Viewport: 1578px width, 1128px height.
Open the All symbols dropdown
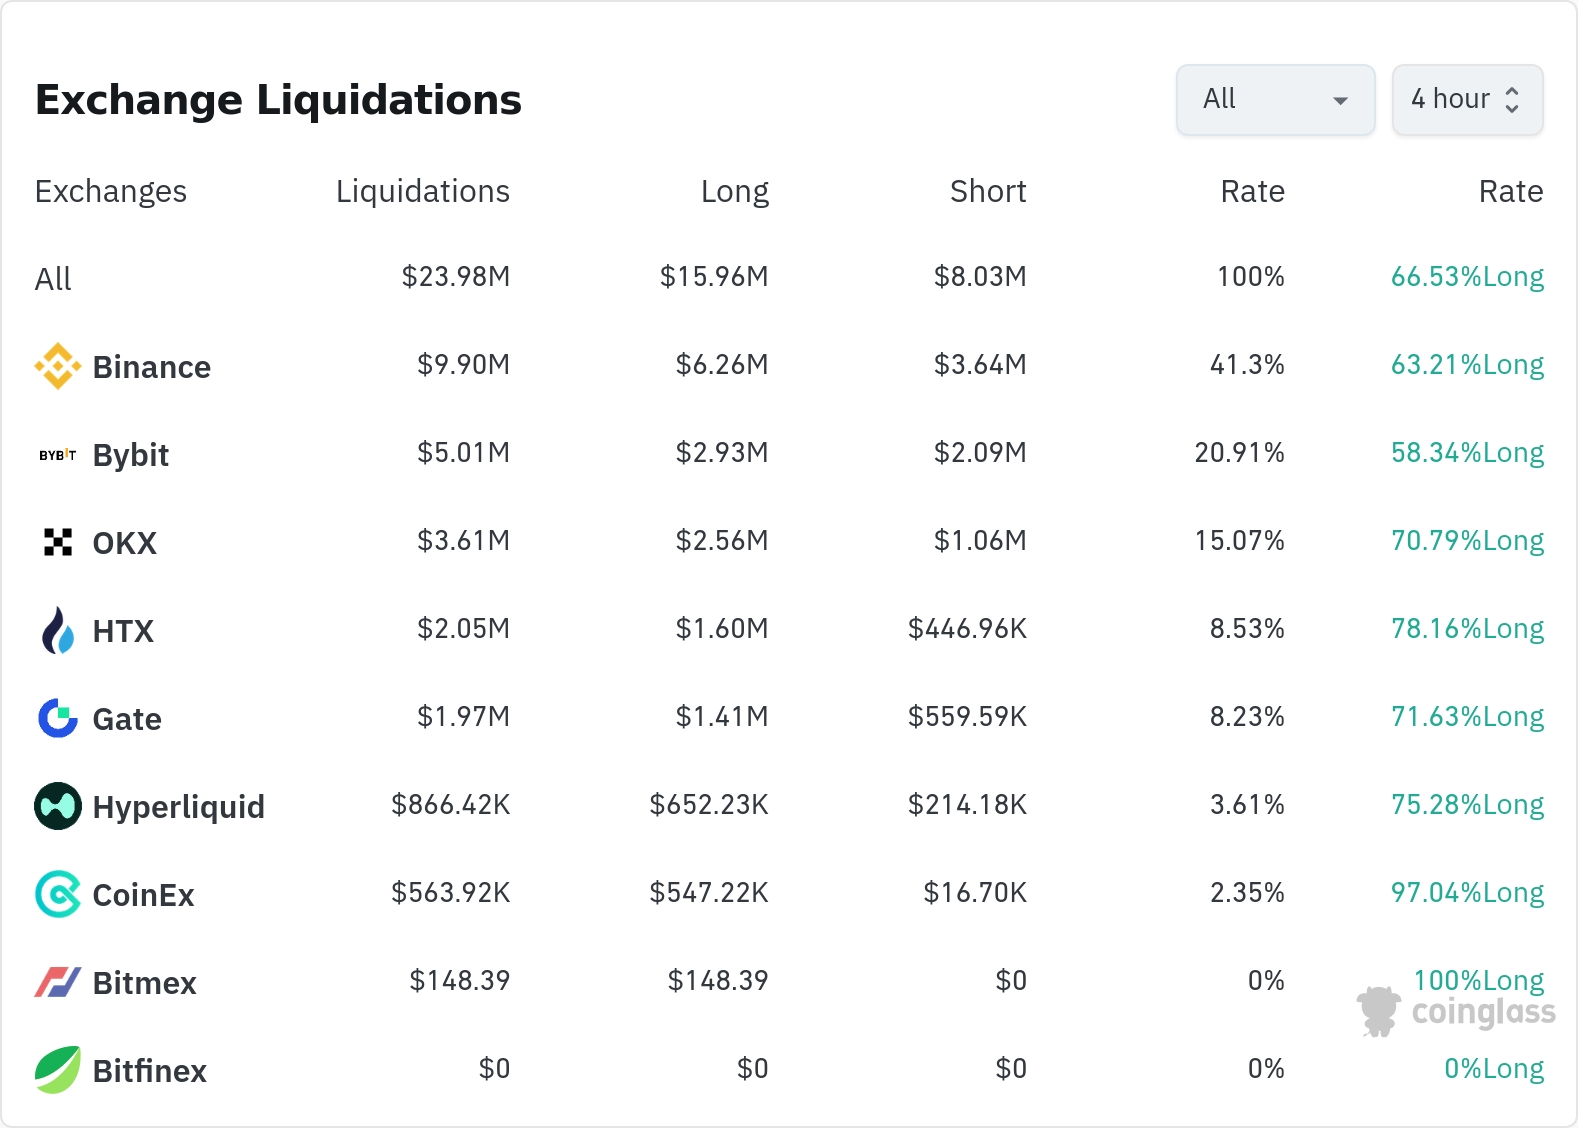(x=1275, y=100)
